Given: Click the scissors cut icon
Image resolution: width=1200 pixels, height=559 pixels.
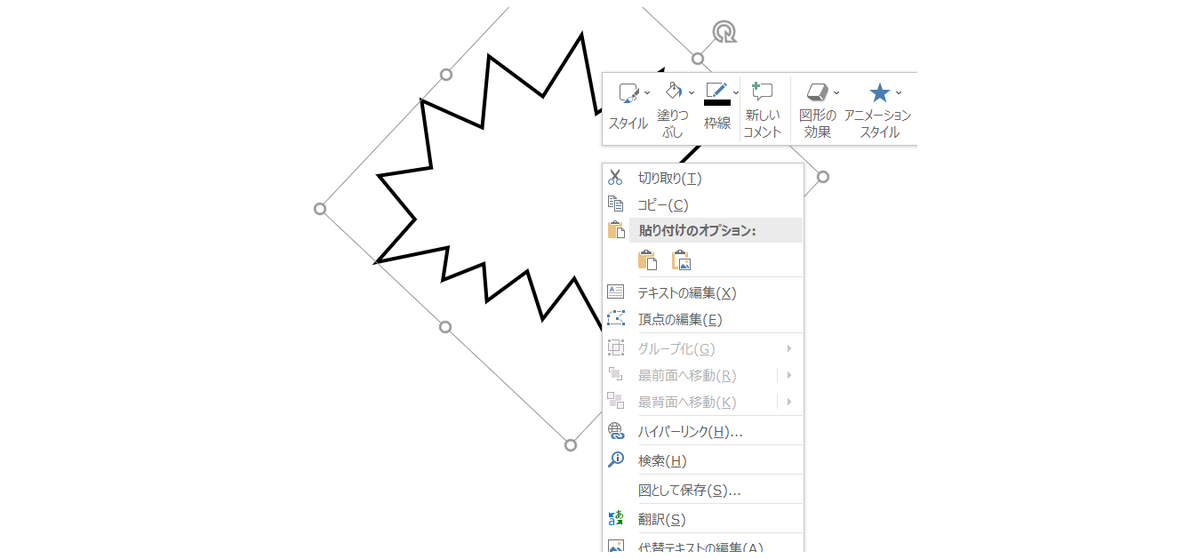Looking at the screenshot, I should [x=616, y=177].
